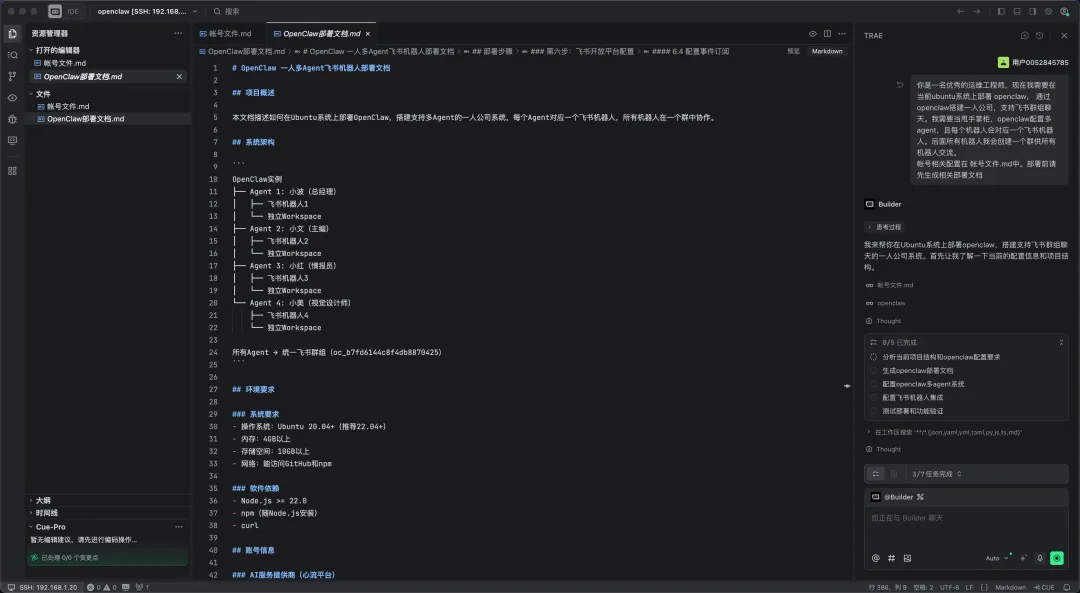
Task: Open the Extensions grid icon in activity bar
Action: point(12,171)
